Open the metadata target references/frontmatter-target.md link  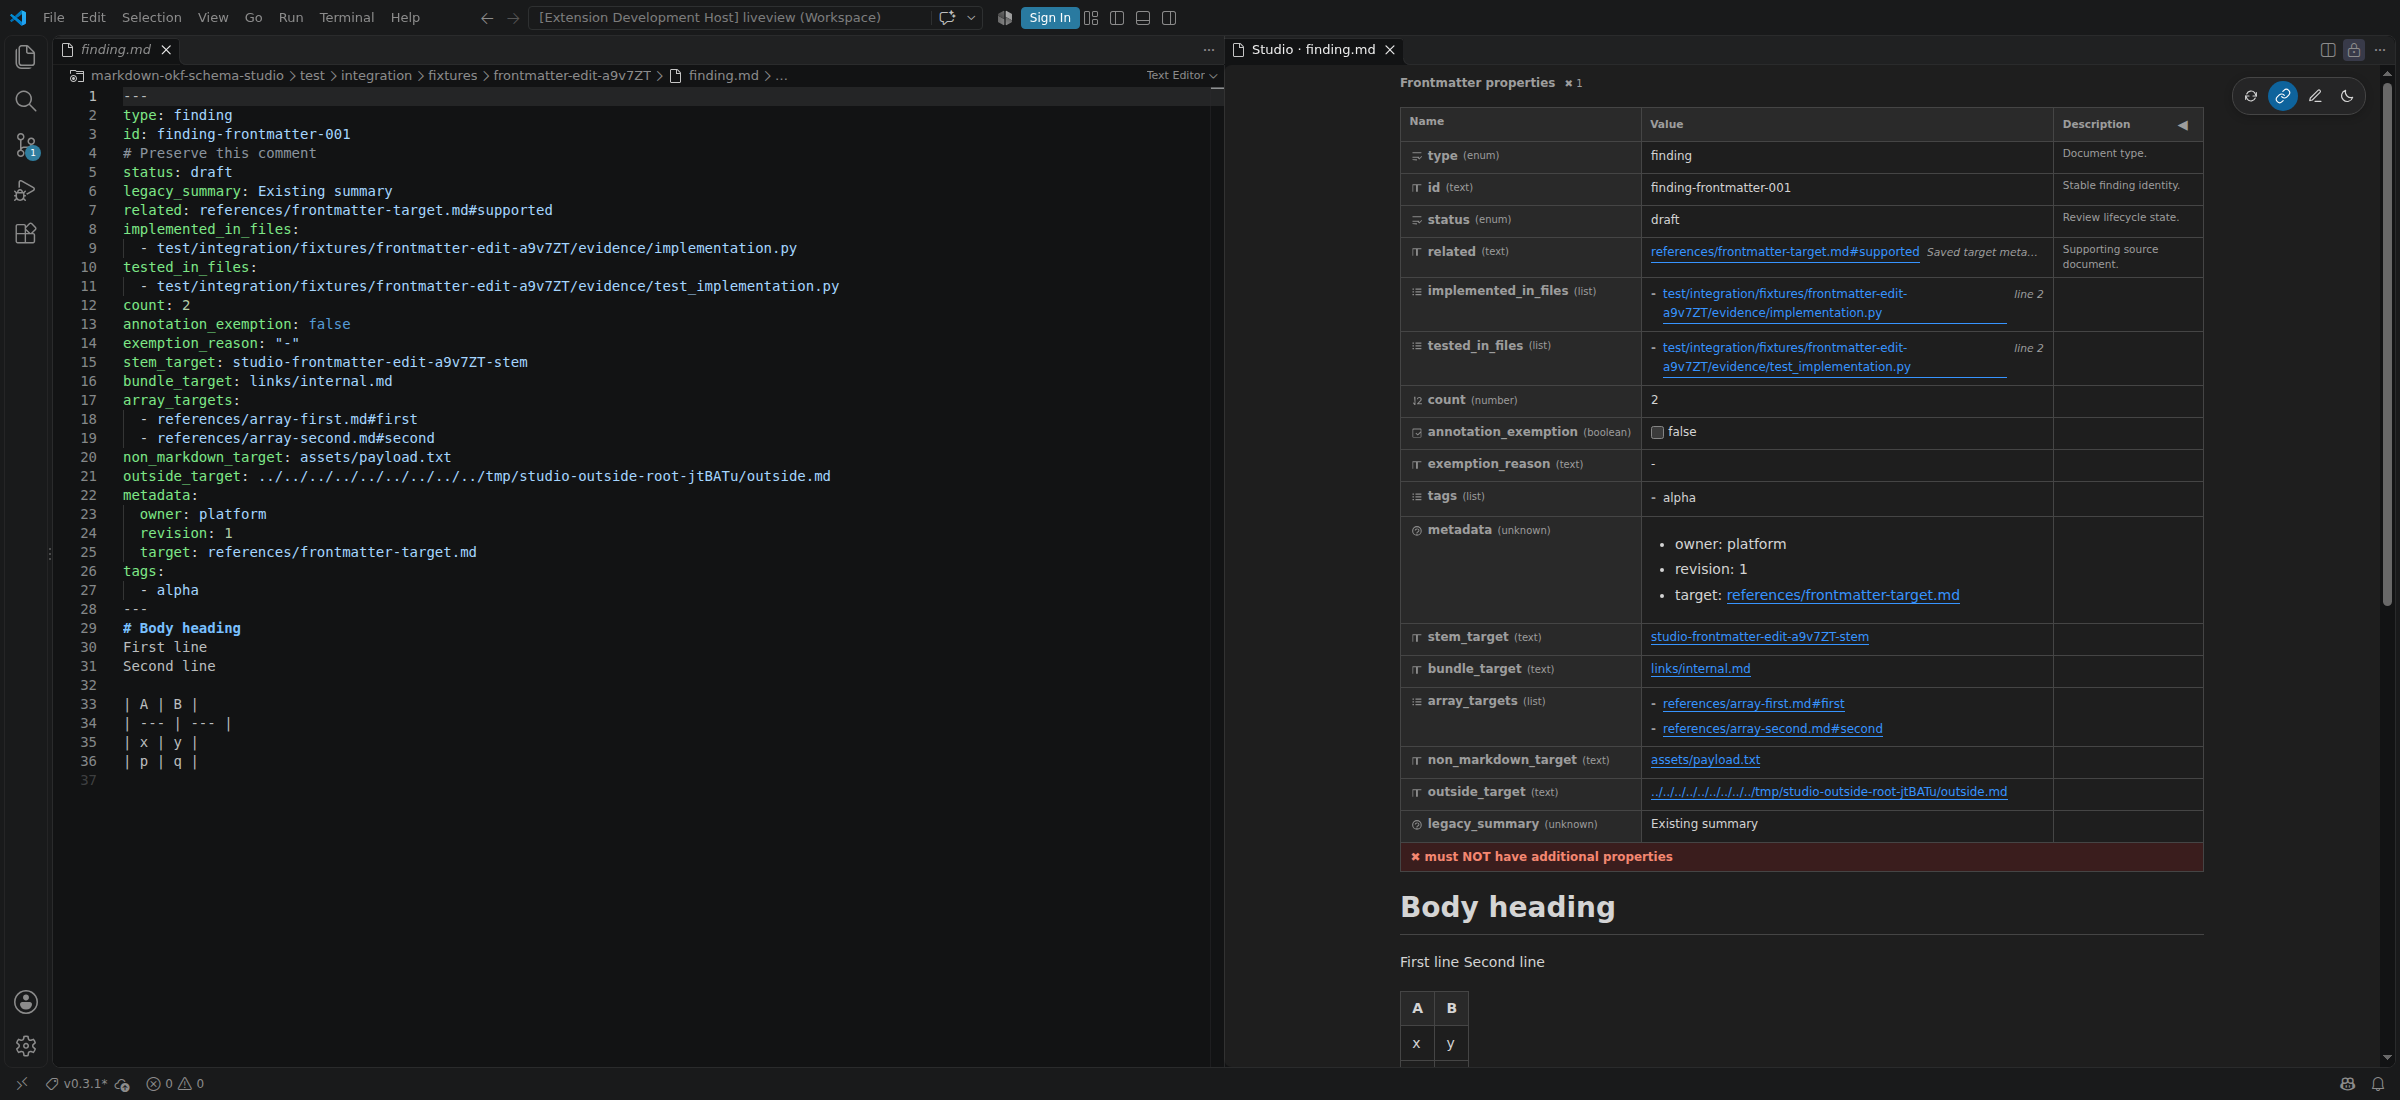point(1842,595)
